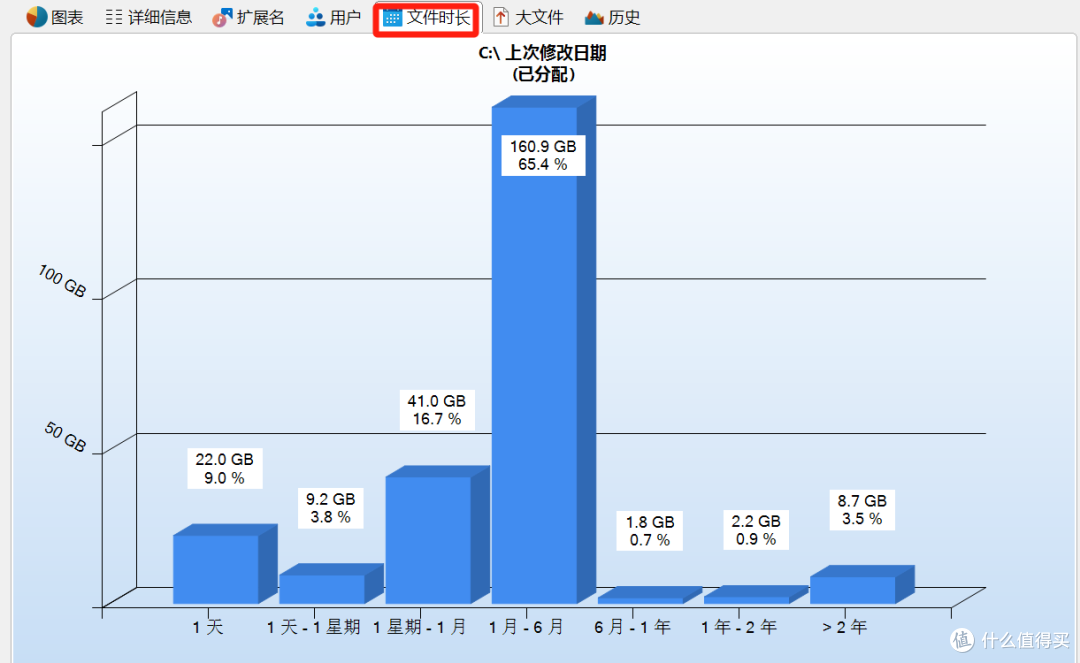
Task: Click the 50 GB axis label
Action: 65,437
